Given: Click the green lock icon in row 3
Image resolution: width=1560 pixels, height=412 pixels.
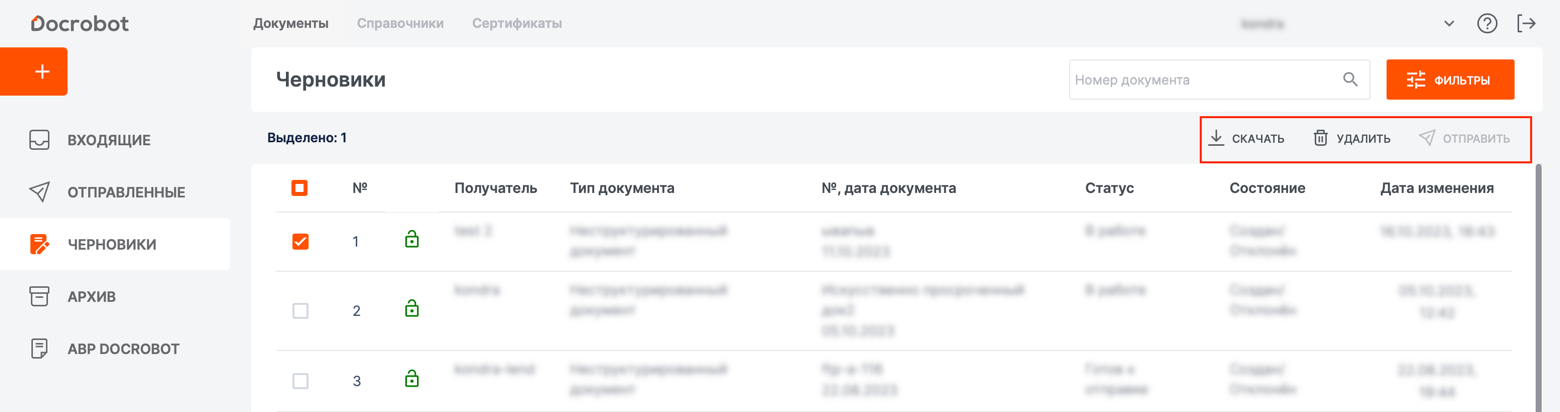Looking at the screenshot, I should 411,379.
